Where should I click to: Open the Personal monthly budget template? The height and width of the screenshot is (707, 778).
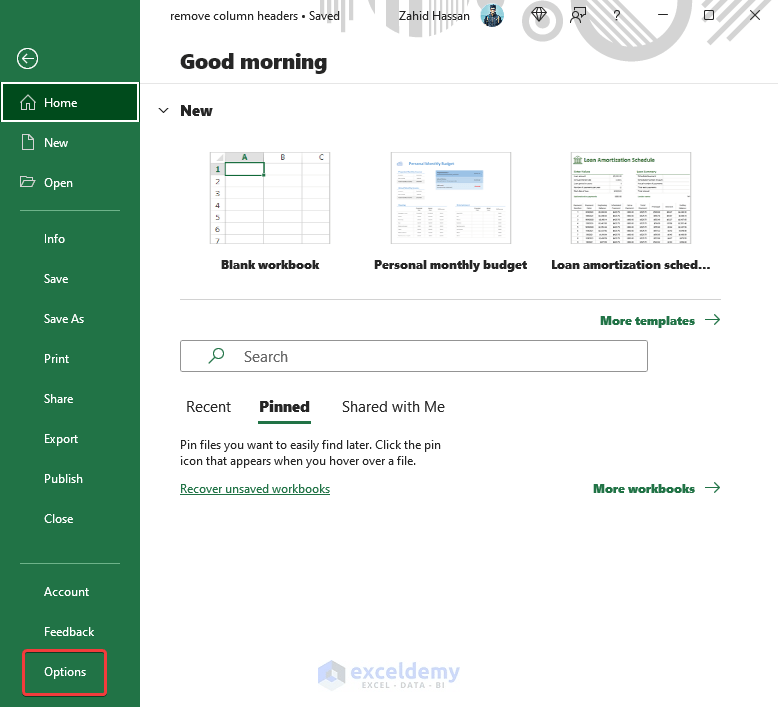click(451, 198)
